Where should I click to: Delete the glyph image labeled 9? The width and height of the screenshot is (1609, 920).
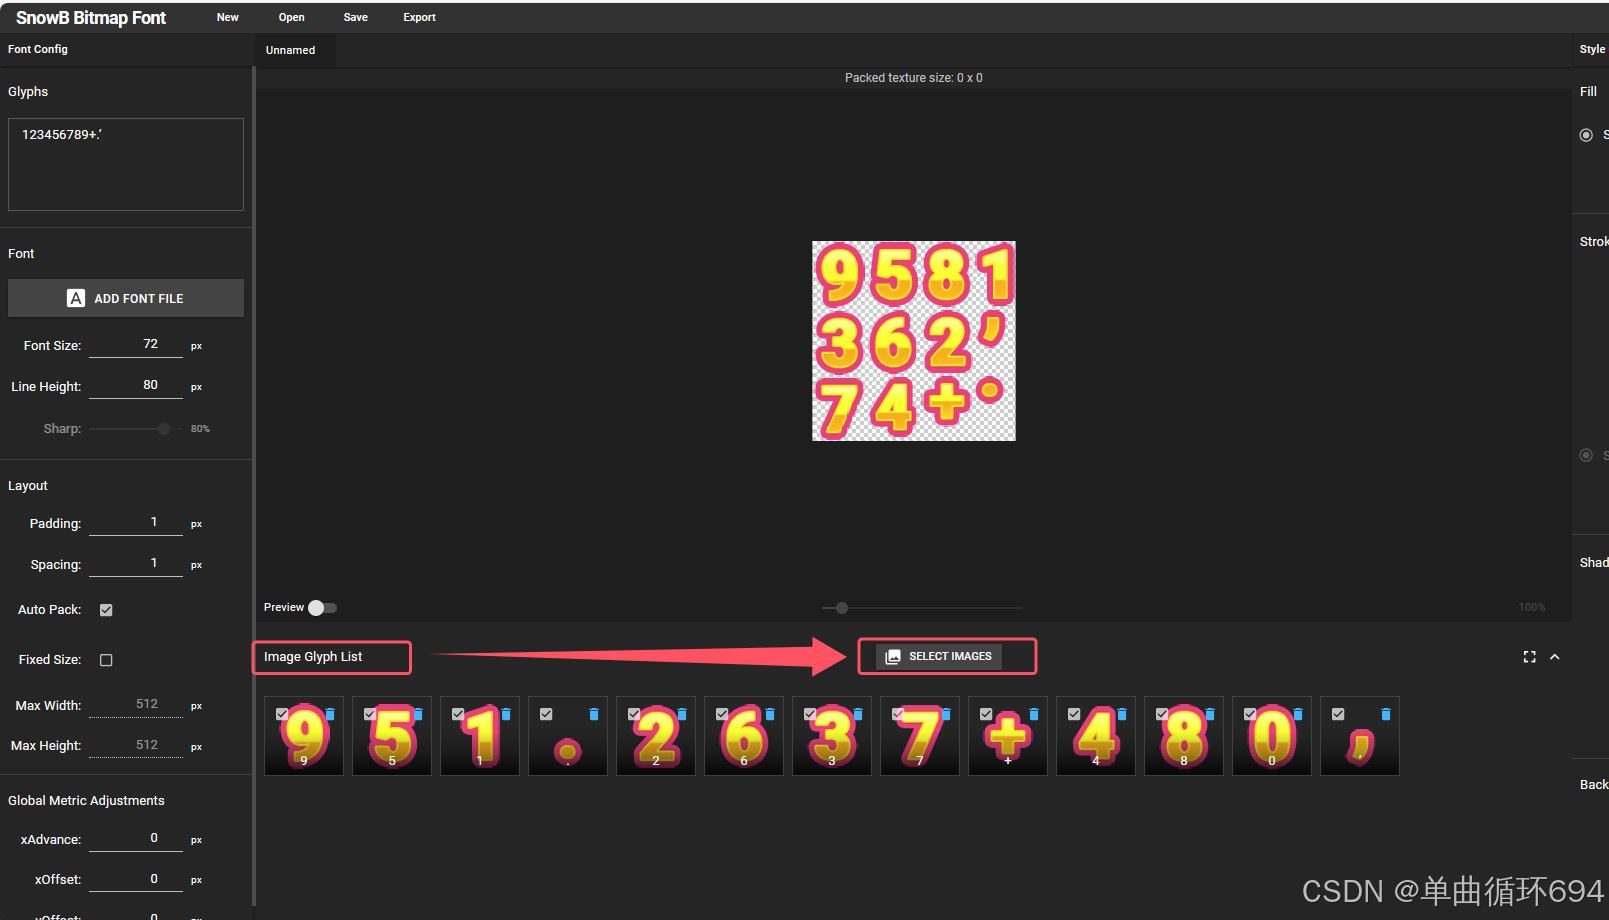330,714
